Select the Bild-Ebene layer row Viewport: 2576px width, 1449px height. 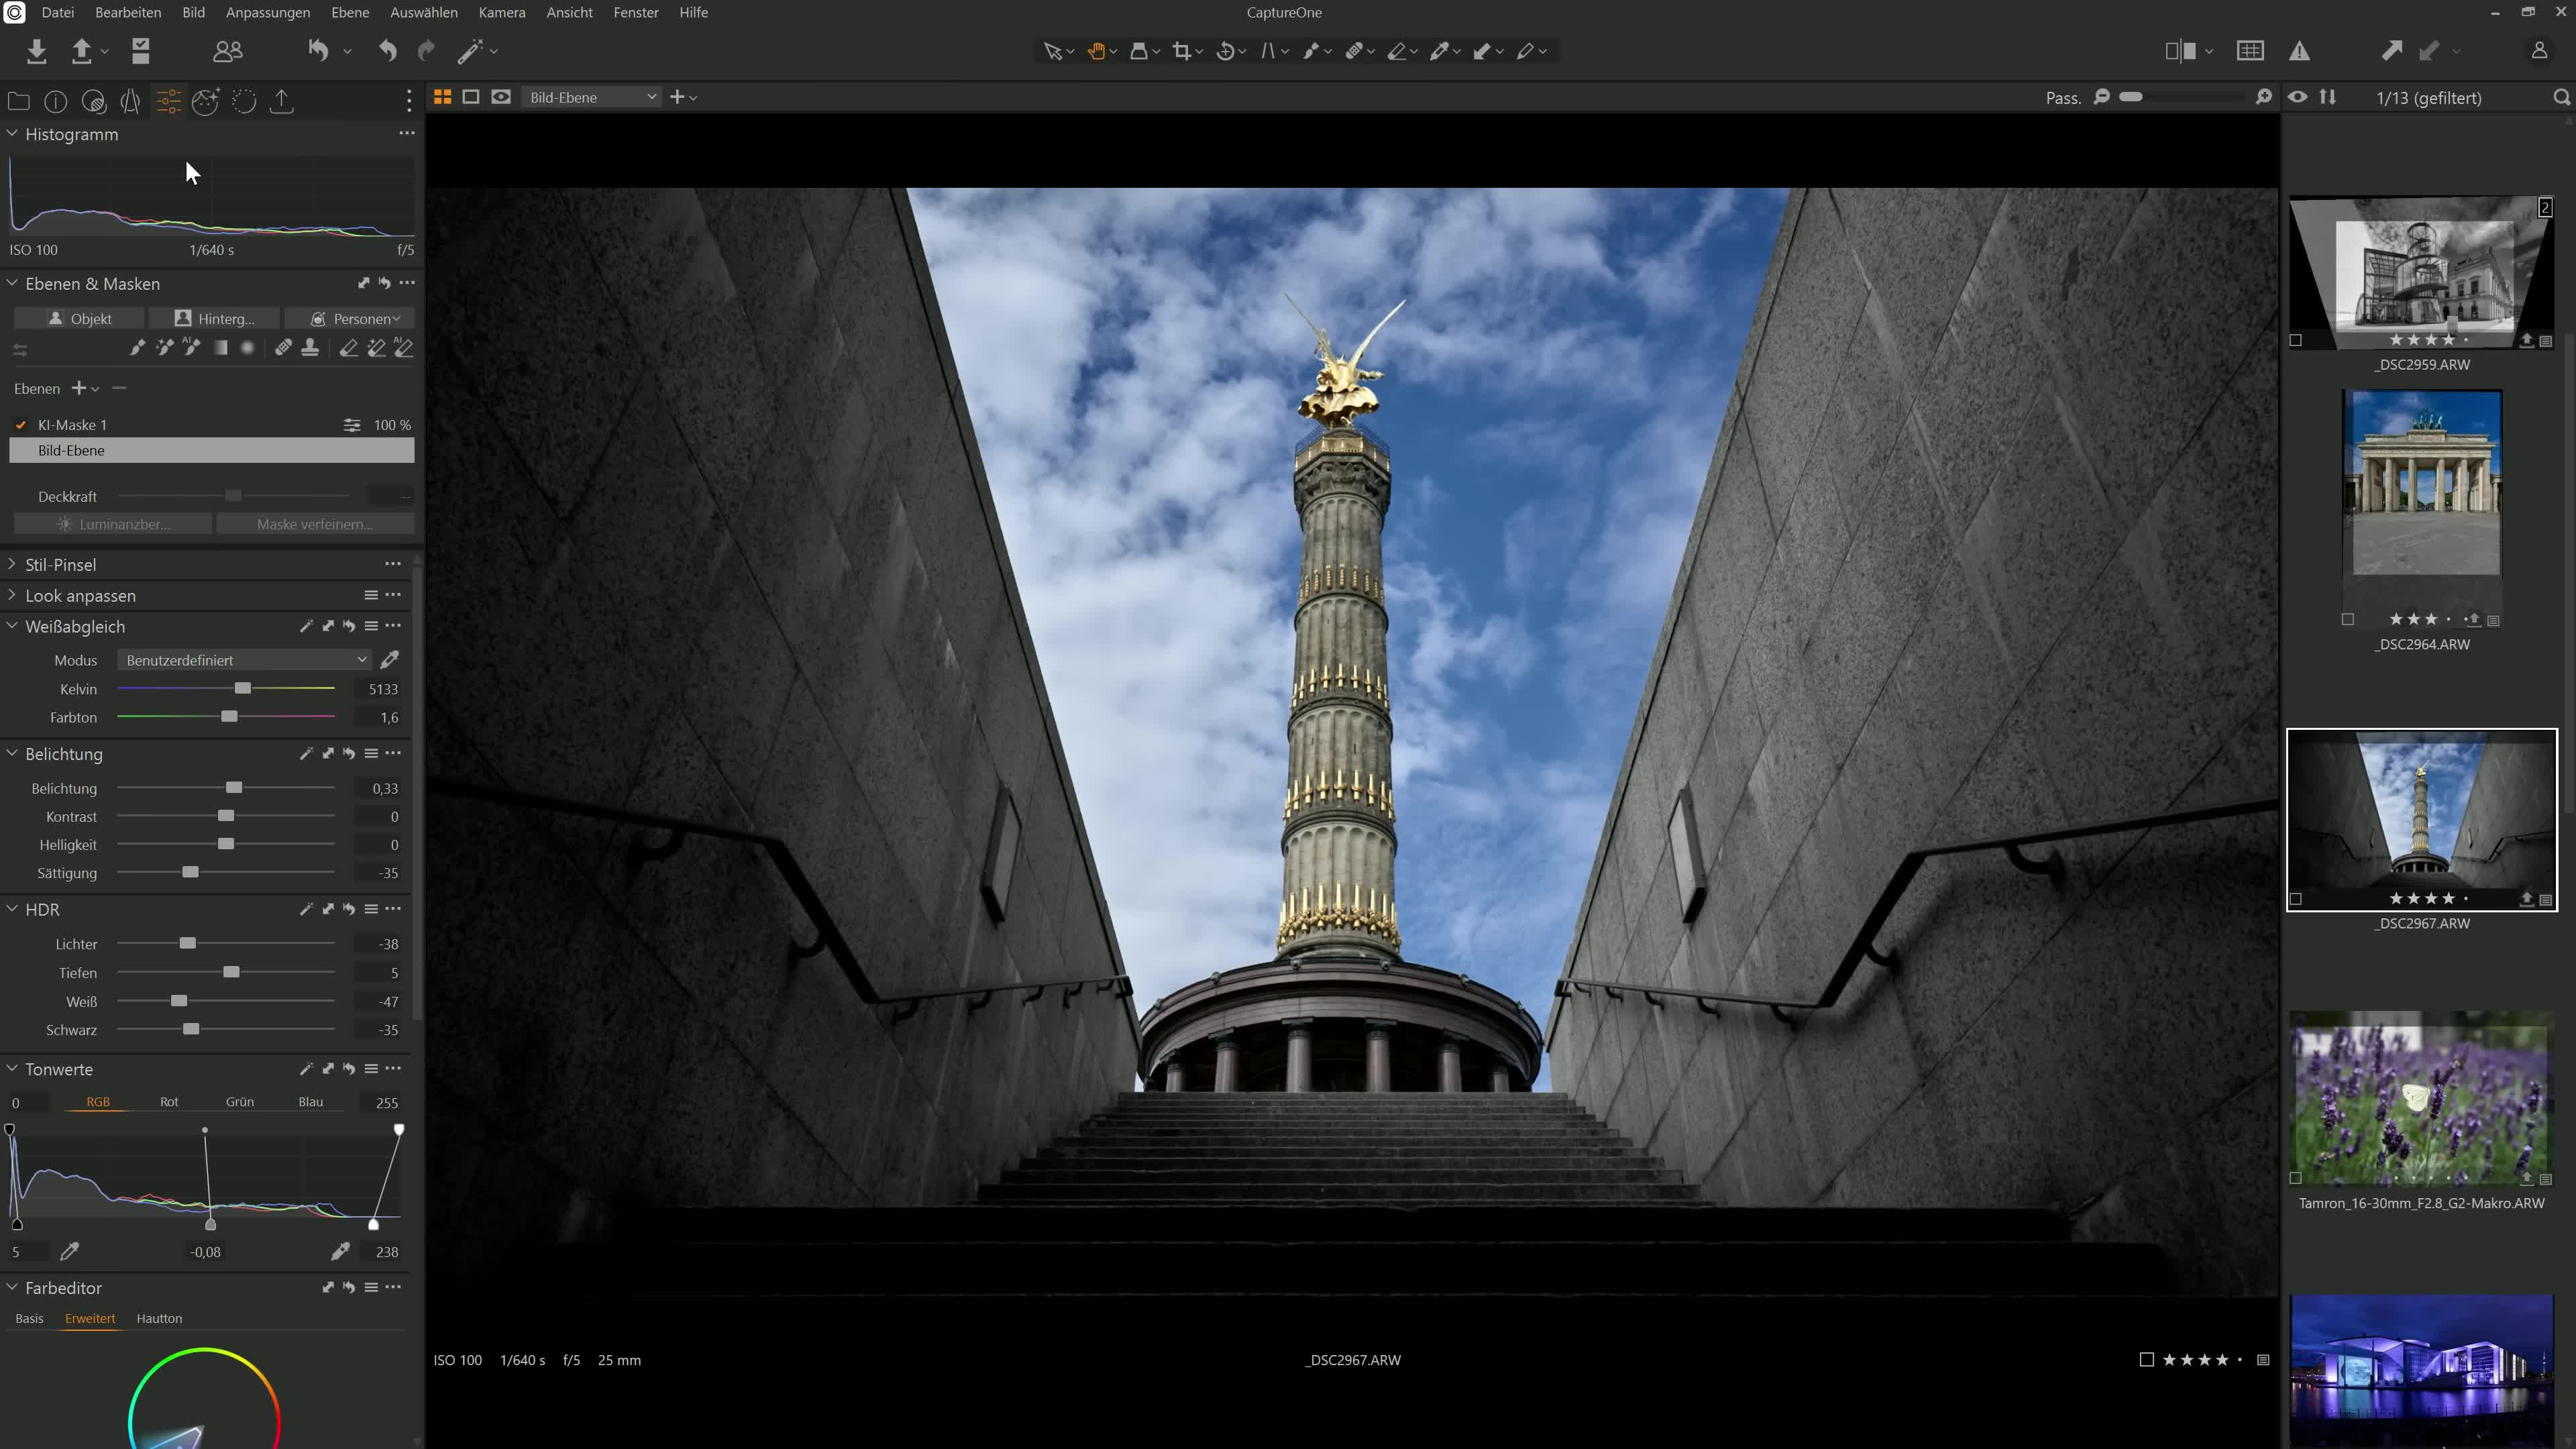(x=212, y=451)
